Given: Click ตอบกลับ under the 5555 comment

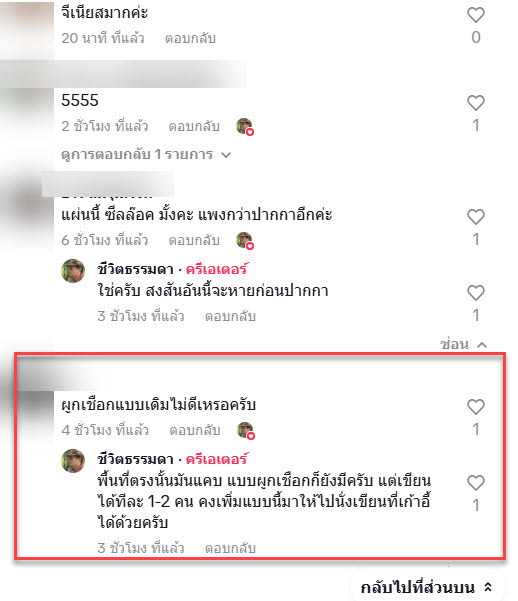Looking at the screenshot, I should (194, 126).
